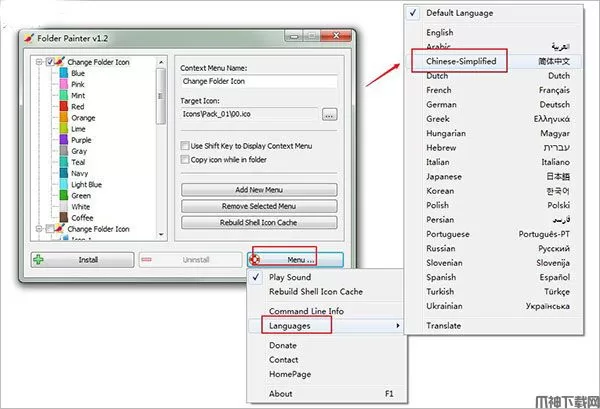Select the Pink folder color icon
The width and height of the screenshot is (600, 409).
point(64,84)
